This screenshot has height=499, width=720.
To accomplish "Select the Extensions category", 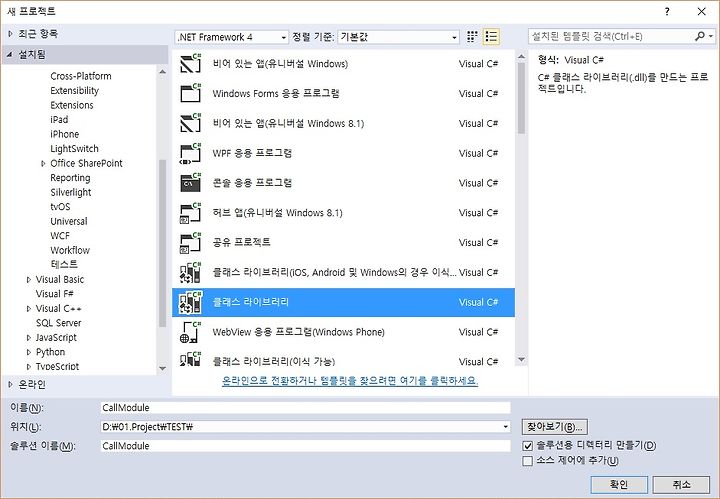I will click(x=72, y=105).
